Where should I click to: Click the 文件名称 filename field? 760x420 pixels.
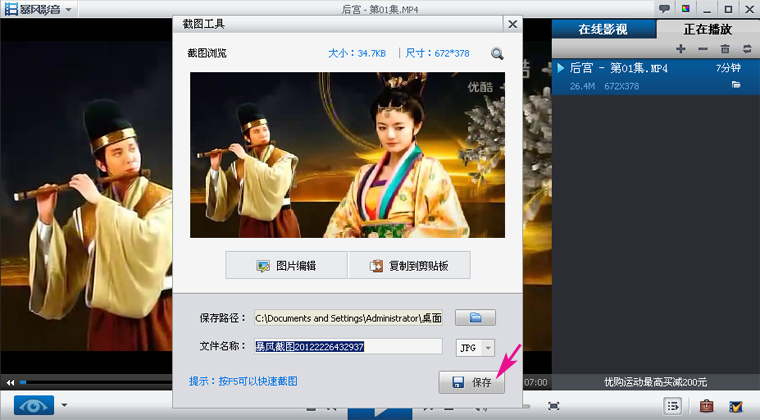348,346
